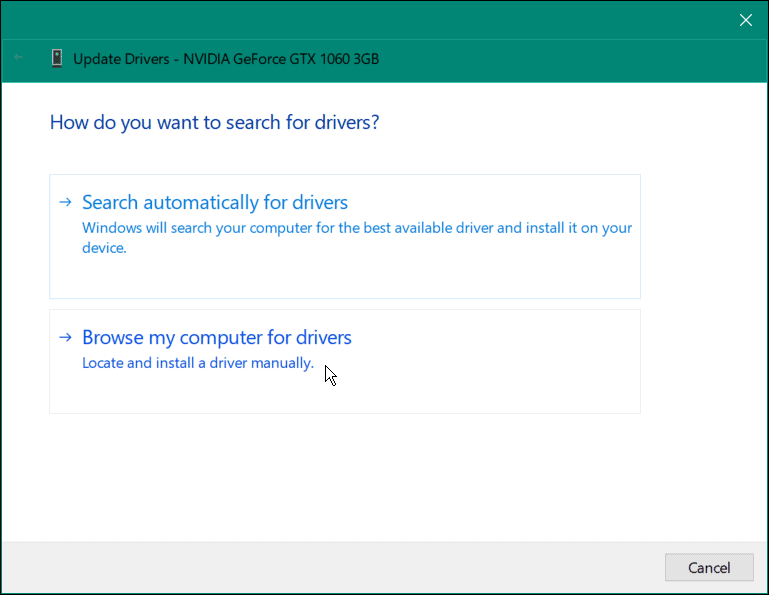Screen dimensions: 769x595
Task: Click the back arrow in the title bar
Action: (x=19, y=58)
